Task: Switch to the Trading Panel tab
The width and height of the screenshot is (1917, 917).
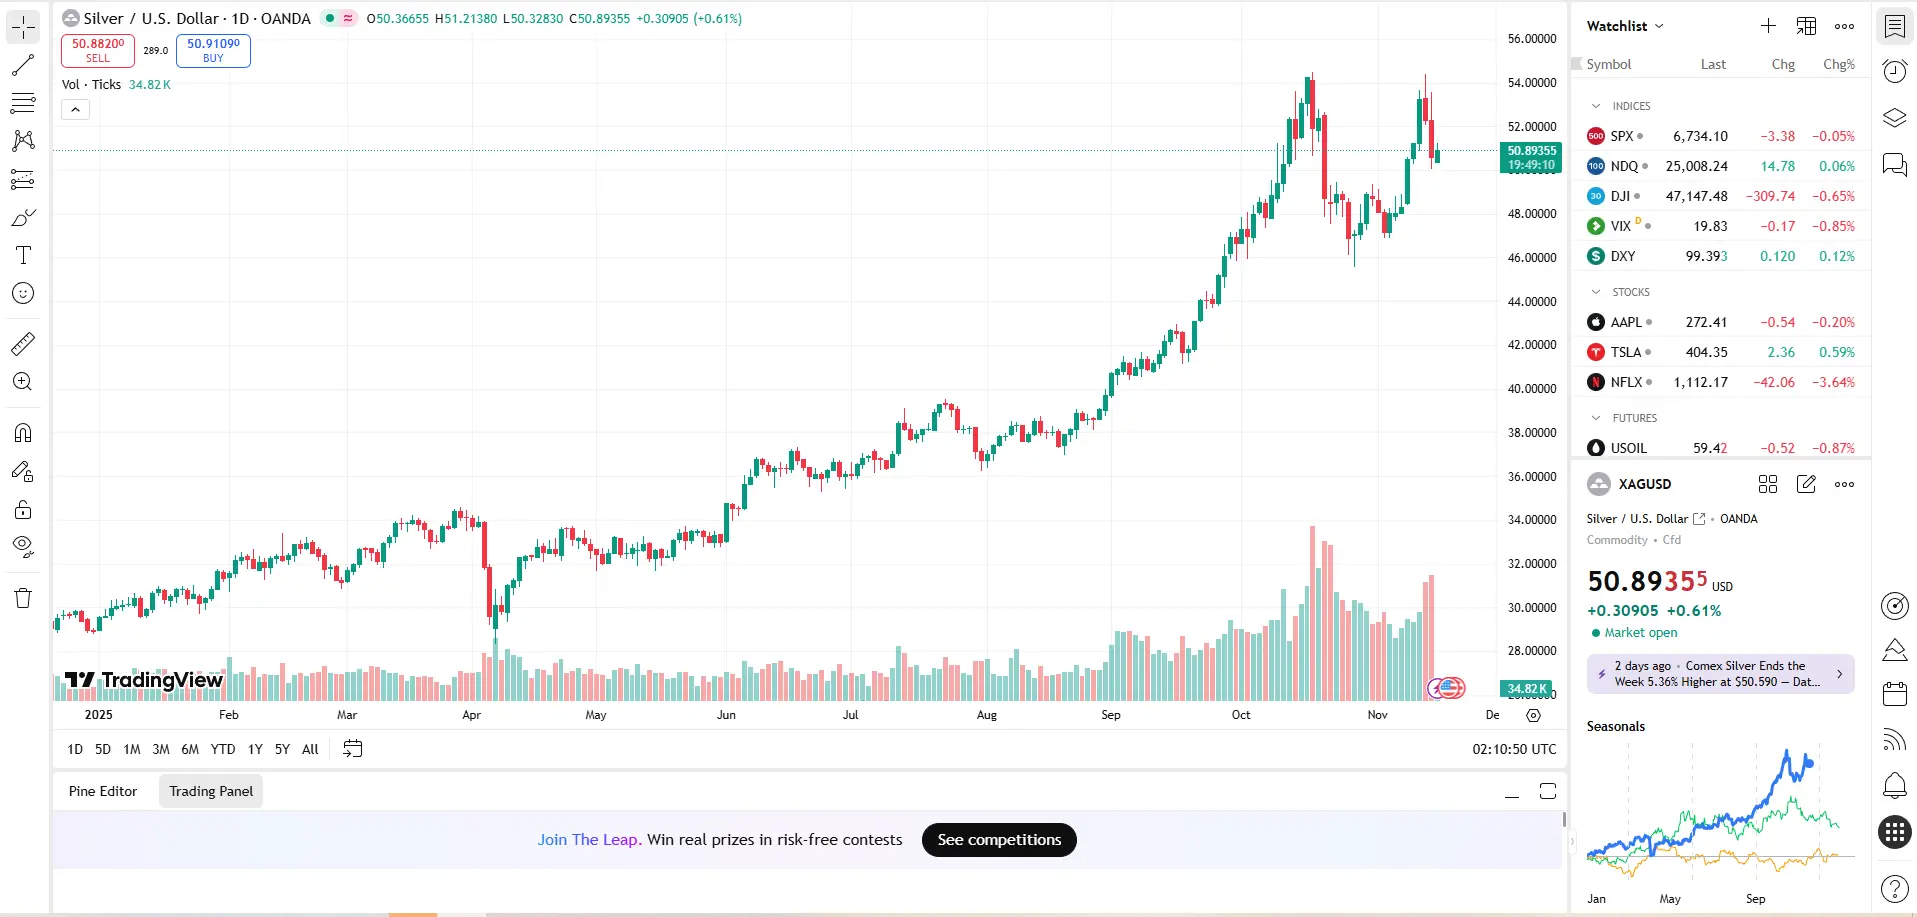Action: tap(211, 791)
